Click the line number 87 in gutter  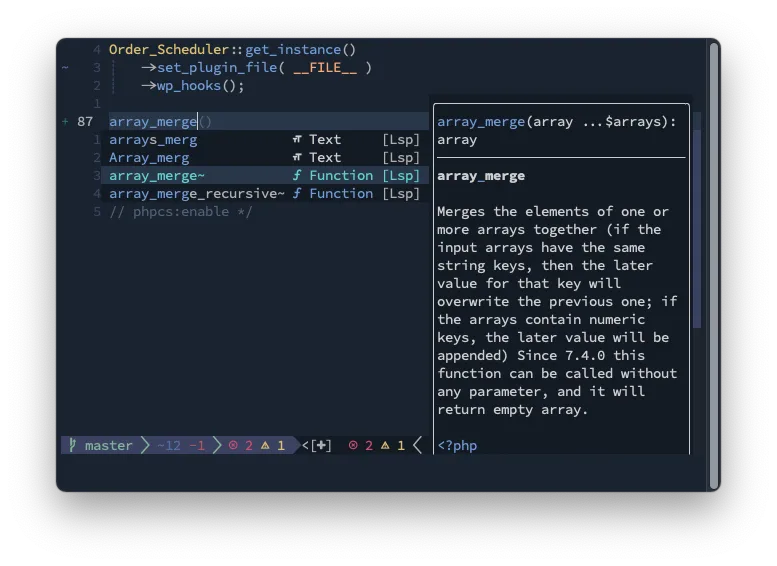(85, 122)
